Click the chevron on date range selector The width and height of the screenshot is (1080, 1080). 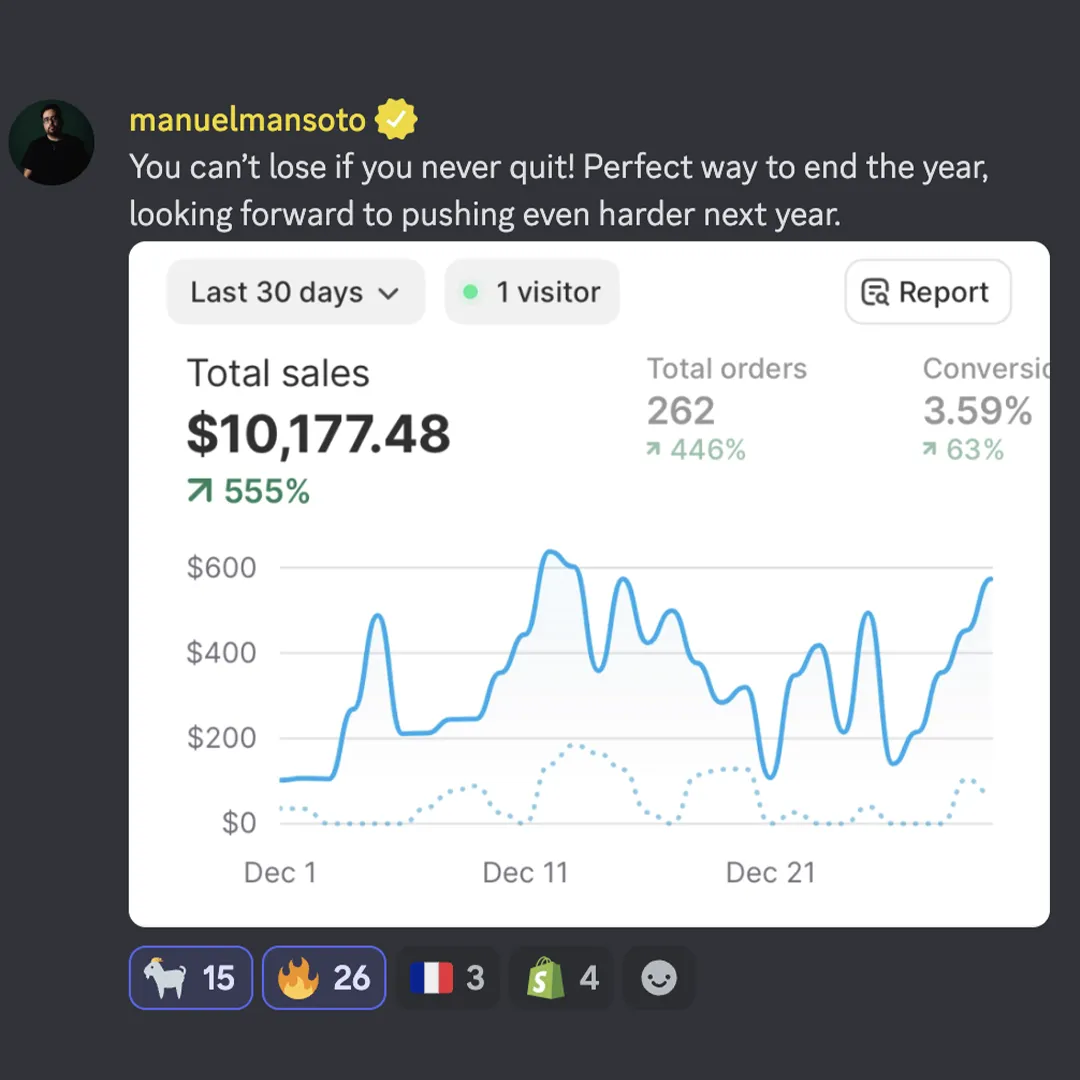tap(388, 293)
